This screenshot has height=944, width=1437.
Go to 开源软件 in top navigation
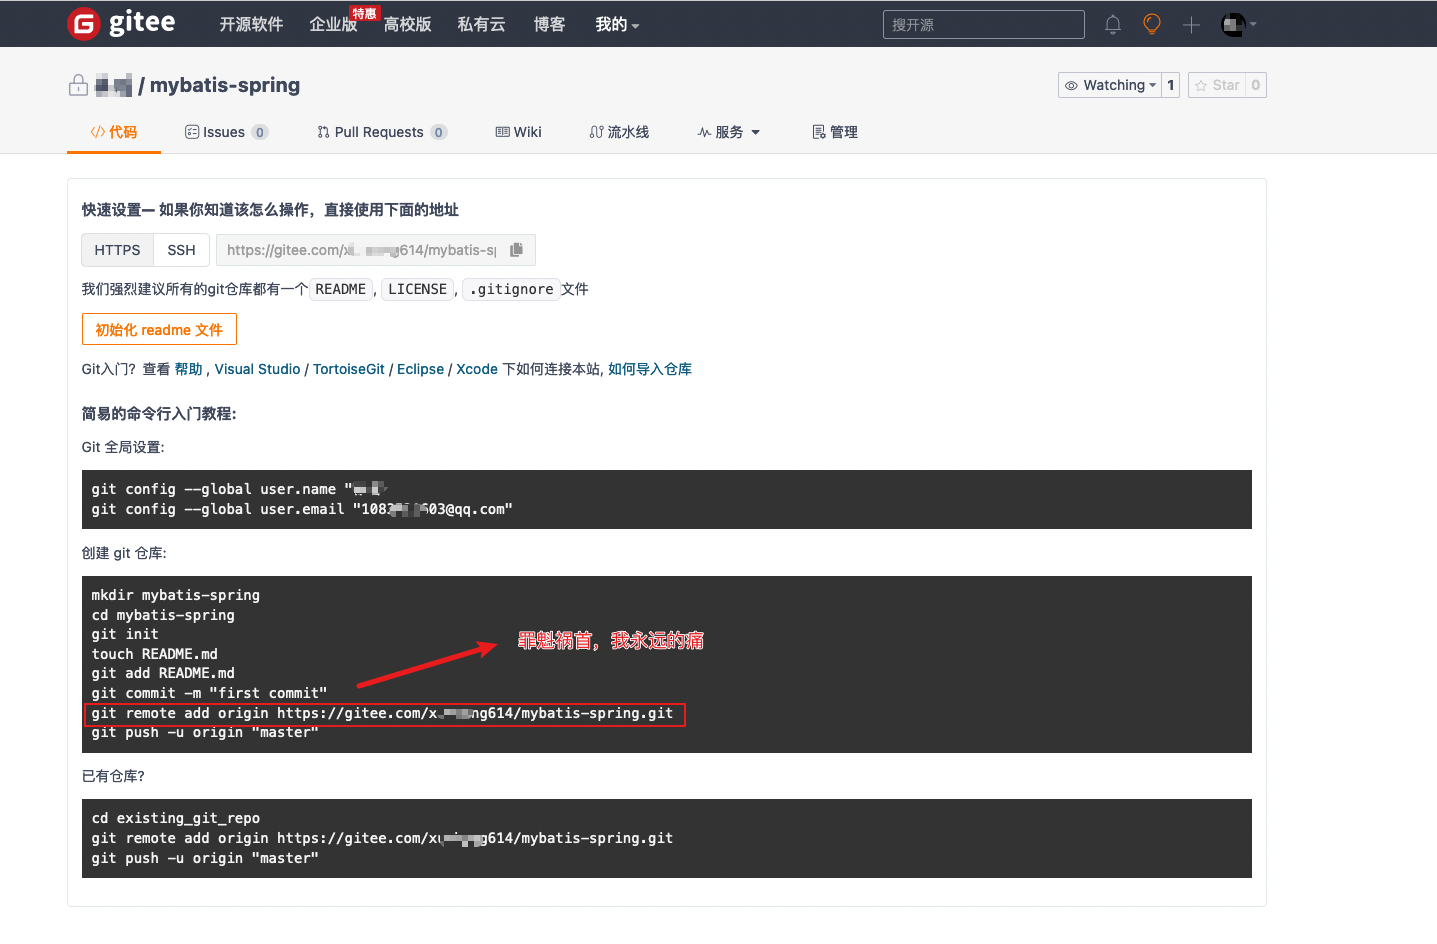tap(251, 24)
